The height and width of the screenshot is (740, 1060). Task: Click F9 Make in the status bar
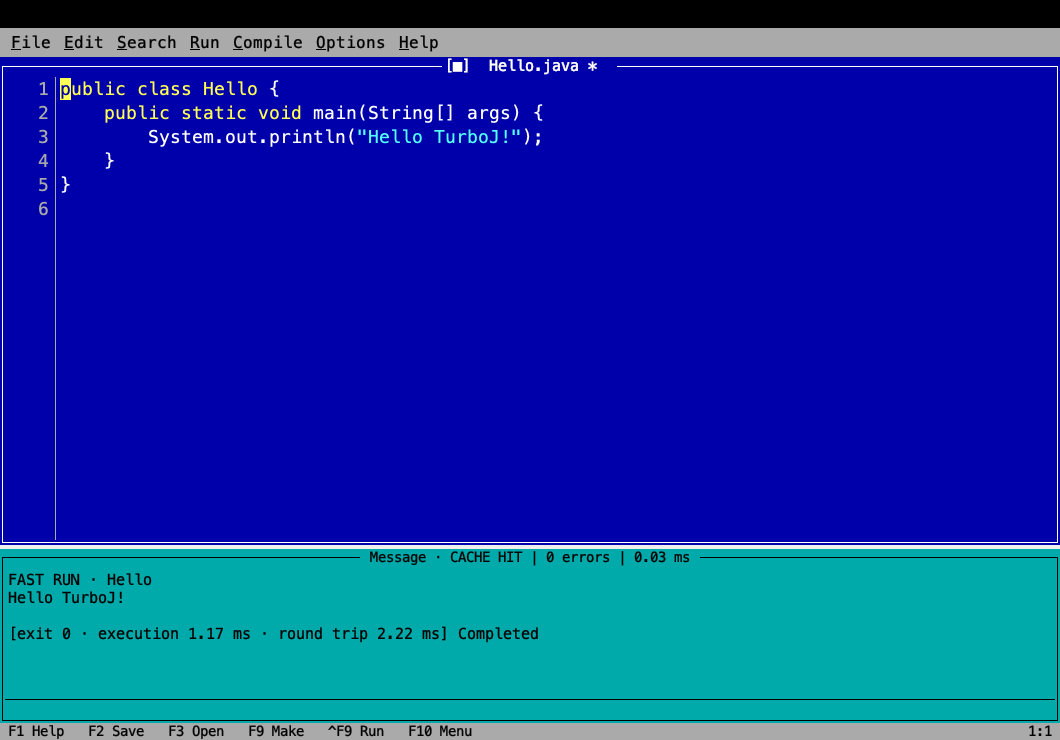[276, 731]
